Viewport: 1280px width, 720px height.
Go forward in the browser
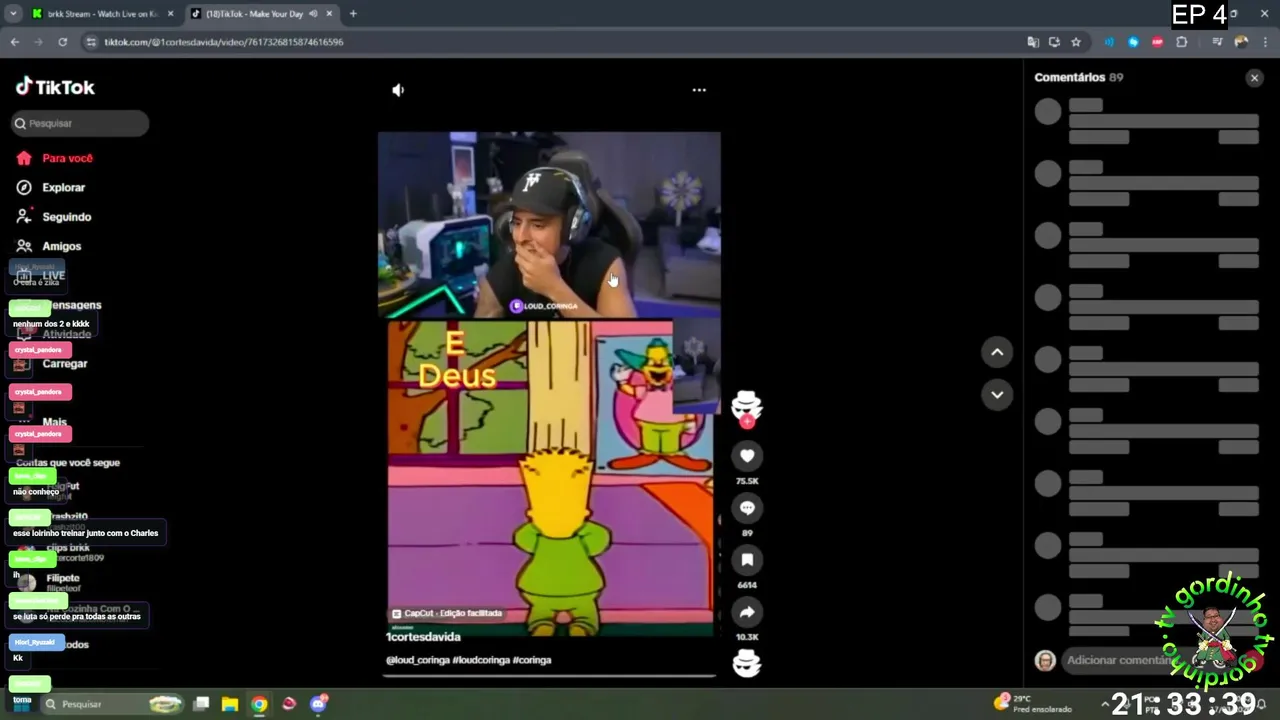(x=38, y=42)
